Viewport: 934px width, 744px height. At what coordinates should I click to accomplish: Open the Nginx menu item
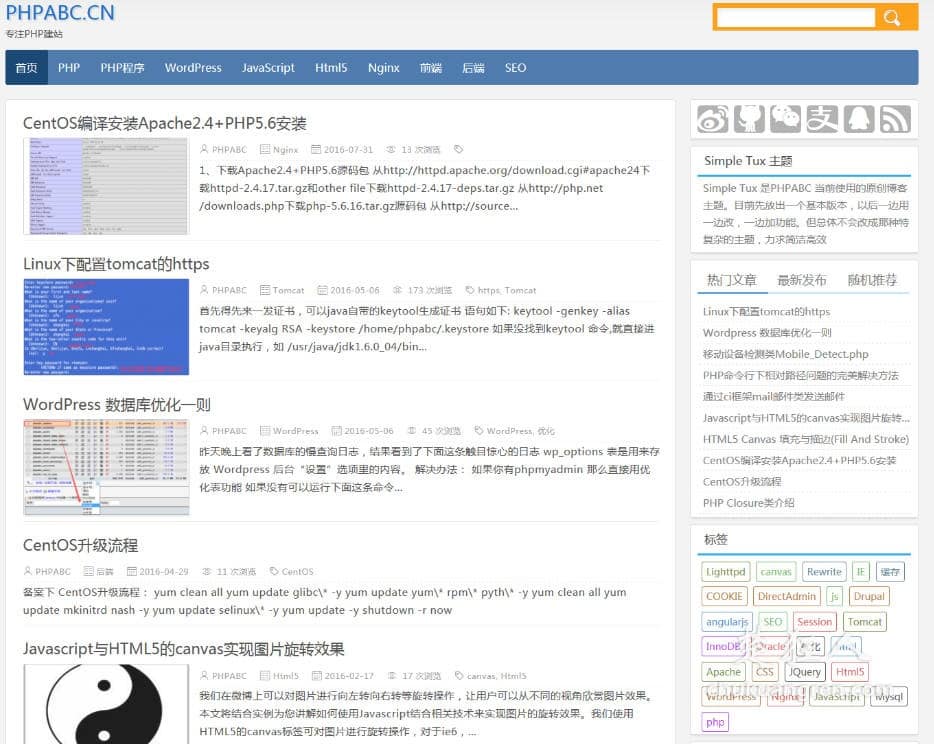[383, 68]
